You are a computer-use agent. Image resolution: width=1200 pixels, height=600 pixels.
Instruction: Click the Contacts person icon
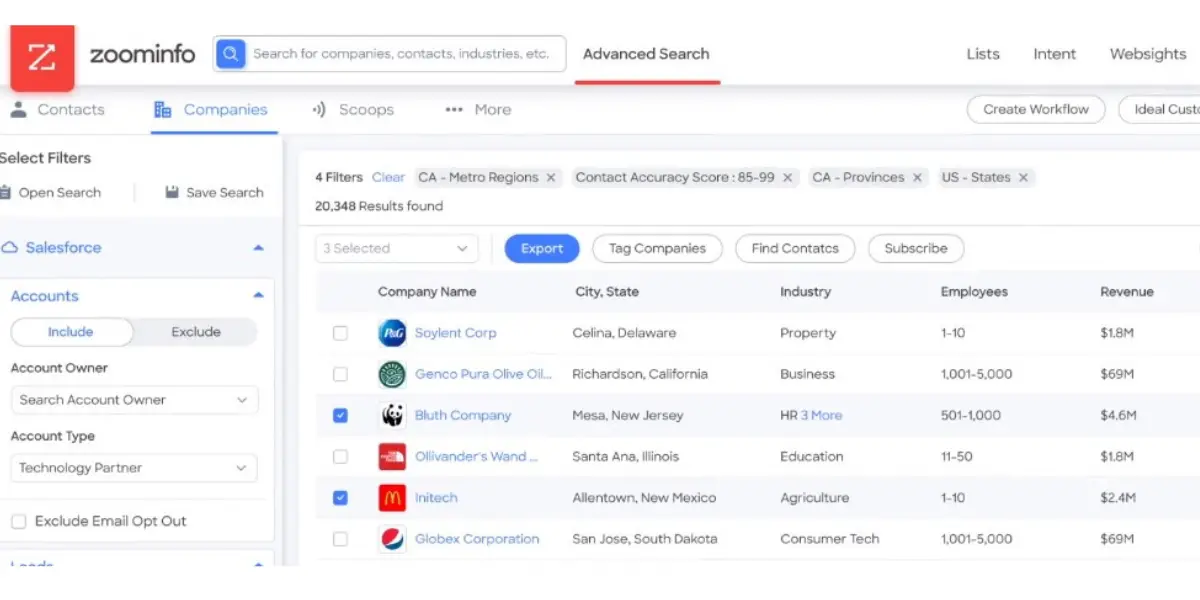tap(18, 109)
